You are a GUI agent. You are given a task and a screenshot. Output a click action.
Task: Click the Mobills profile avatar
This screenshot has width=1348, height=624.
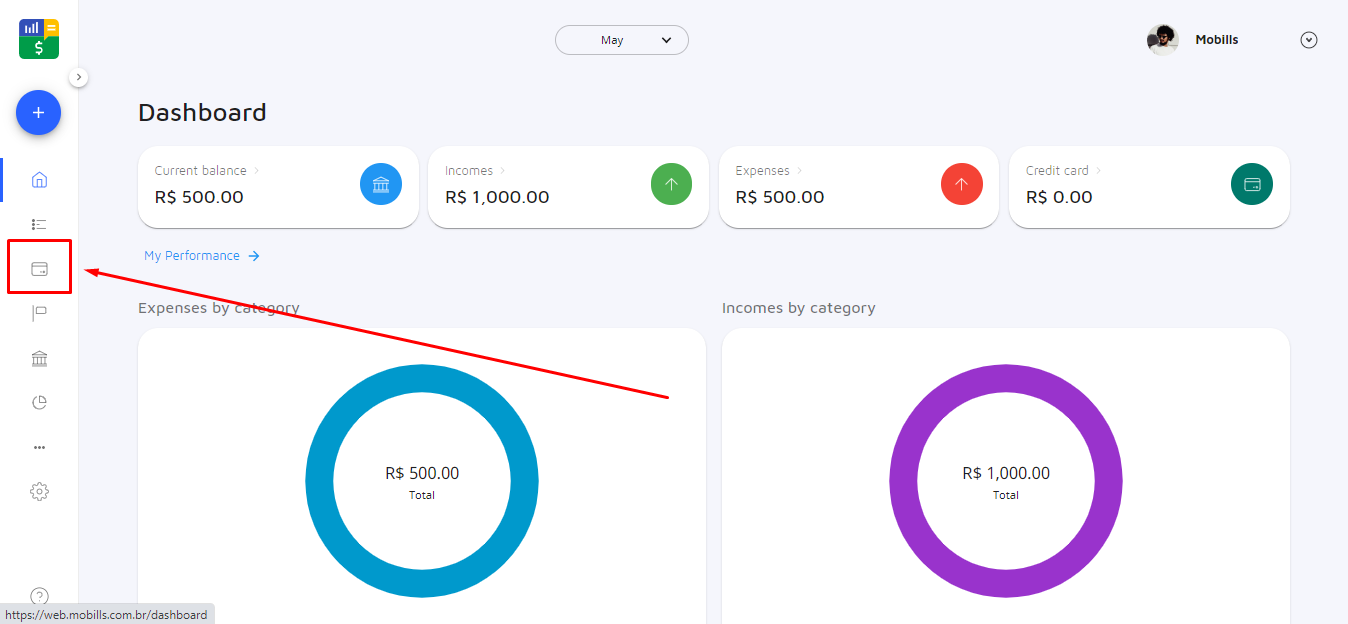(x=1162, y=40)
